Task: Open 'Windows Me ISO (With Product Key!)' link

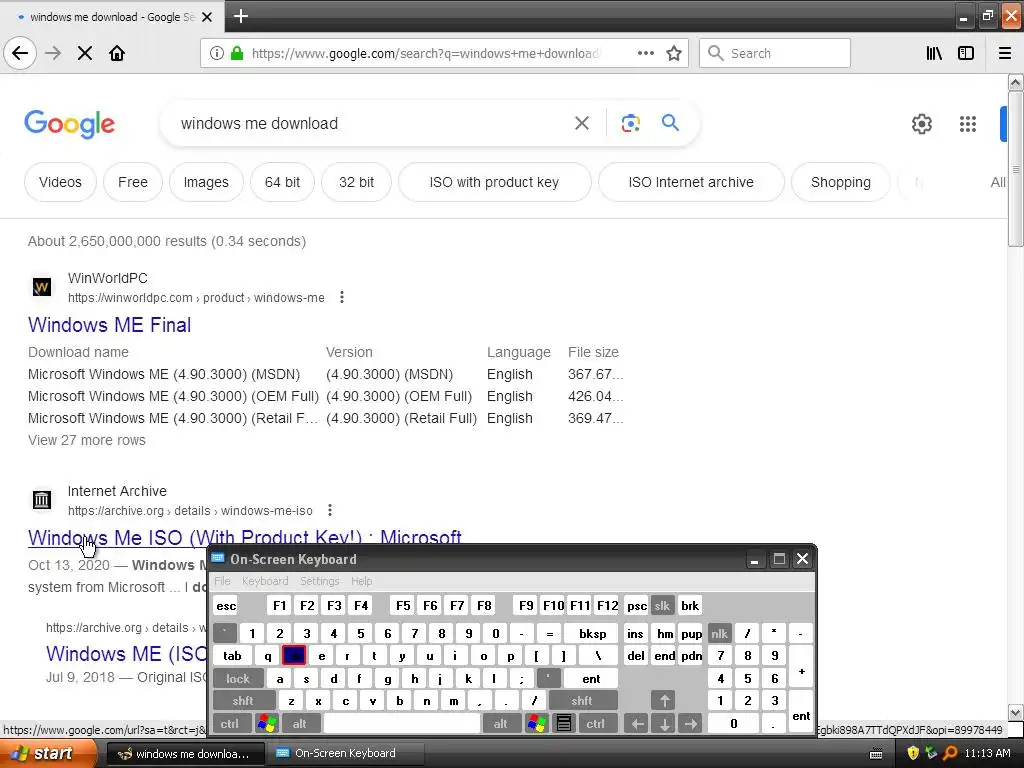Action: tap(245, 537)
